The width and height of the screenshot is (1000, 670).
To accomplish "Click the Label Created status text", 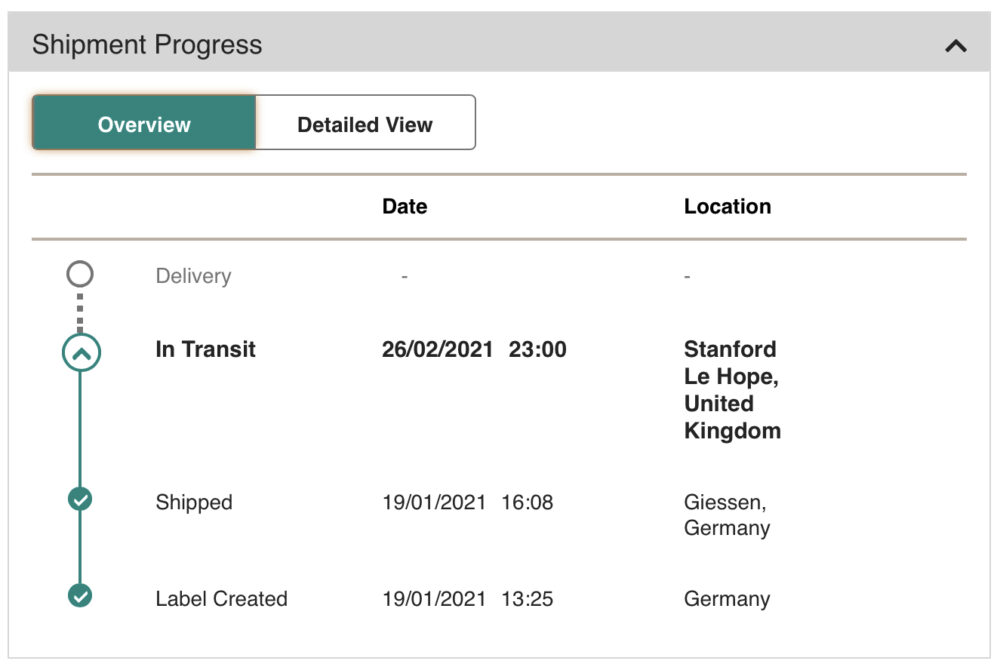I will point(221,599).
